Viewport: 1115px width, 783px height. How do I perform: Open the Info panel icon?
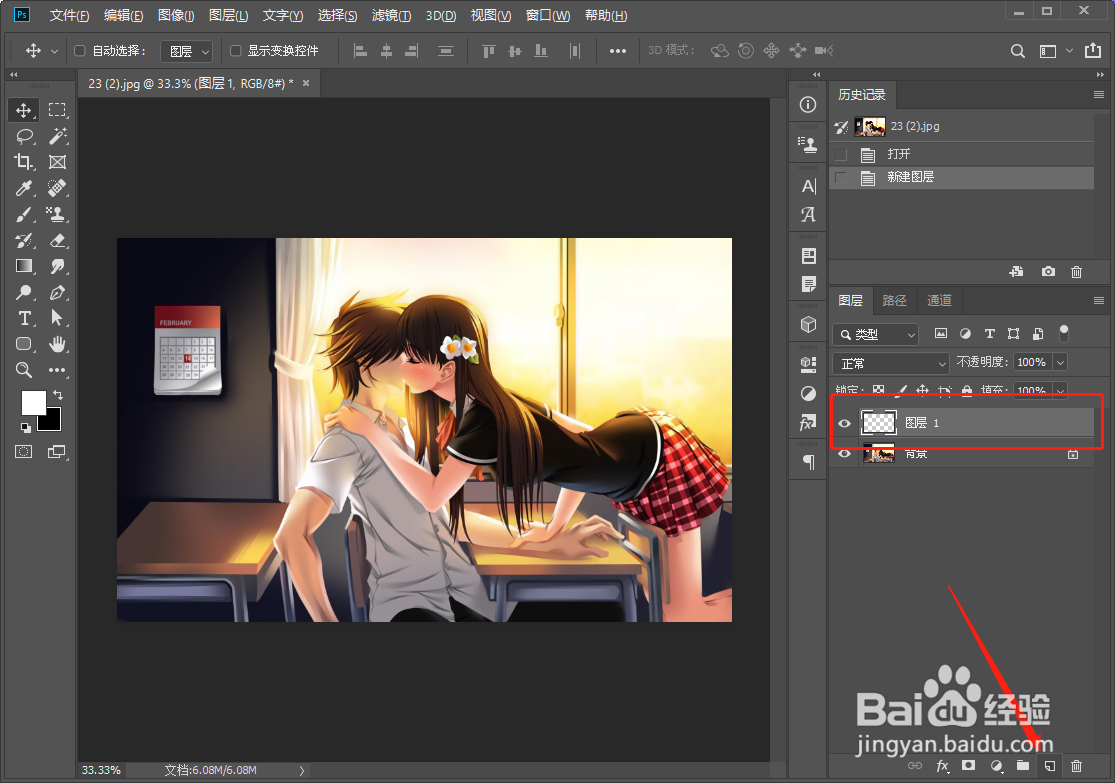(x=808, y=105)
